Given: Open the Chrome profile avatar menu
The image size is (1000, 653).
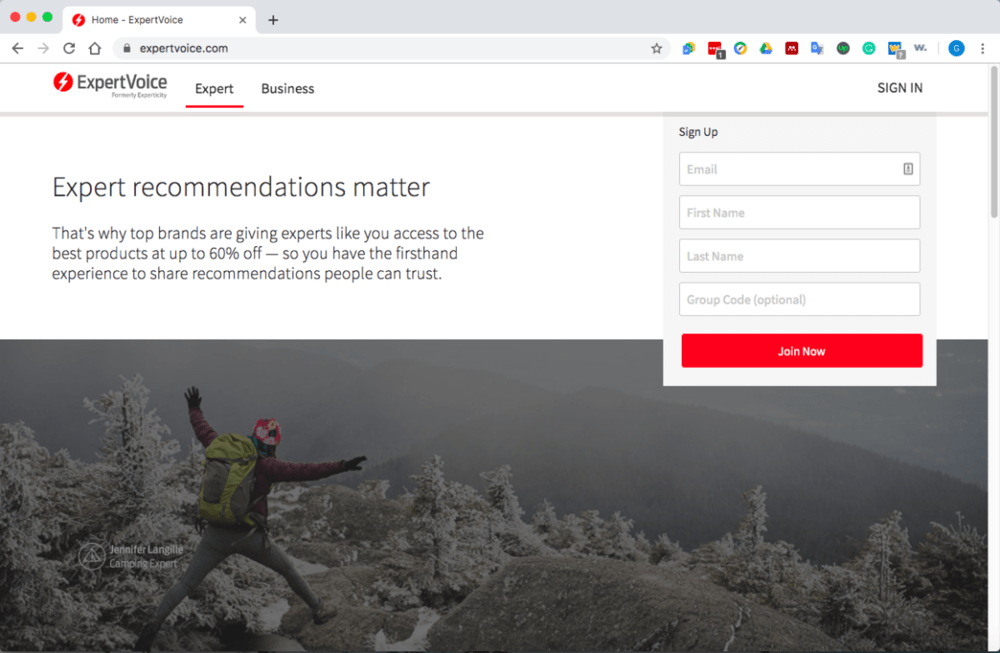Looking at the screenshot, I should click(956, 48).
